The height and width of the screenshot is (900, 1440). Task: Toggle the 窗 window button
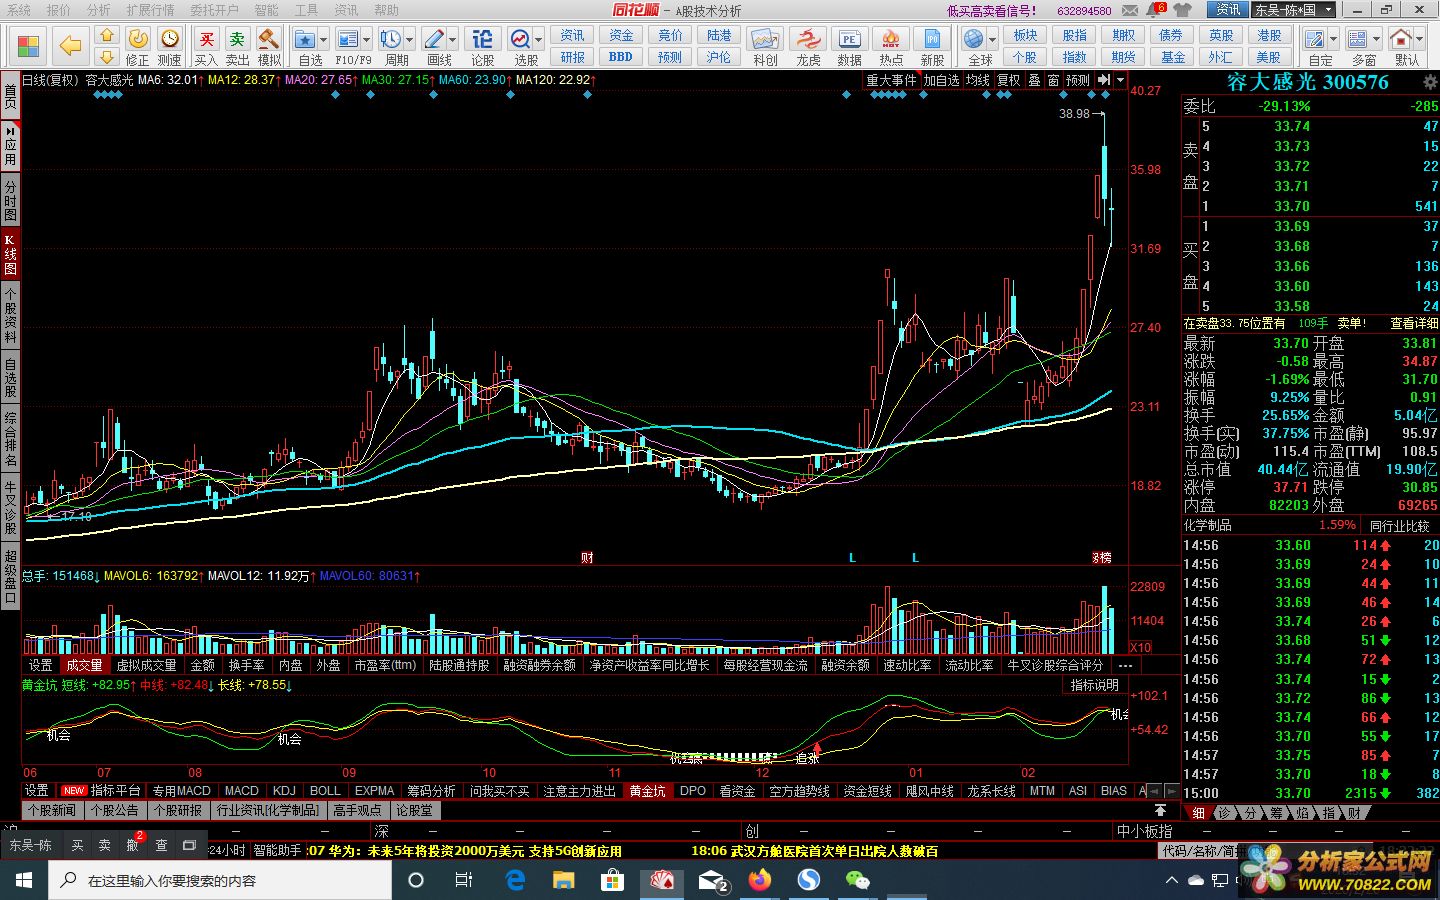pos(1053,80)
